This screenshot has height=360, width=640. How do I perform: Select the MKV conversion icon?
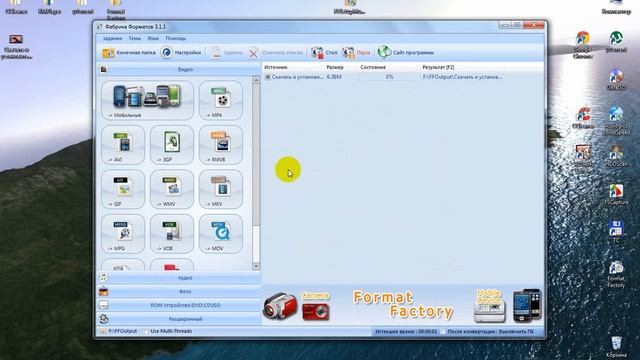[221, 189]
